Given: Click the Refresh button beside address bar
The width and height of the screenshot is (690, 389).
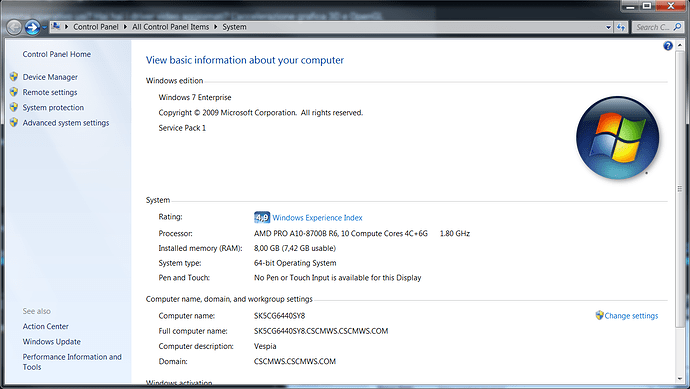Looking at the screenshot, I should pyautogui.click(x=620, y=27).
